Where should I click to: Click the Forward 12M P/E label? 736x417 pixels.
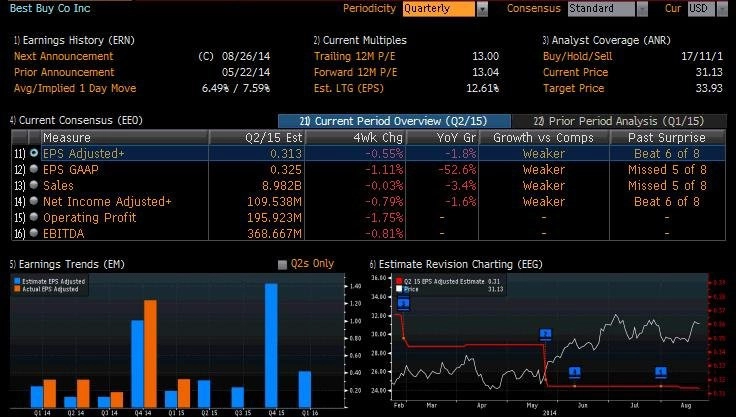coord(355,72)
